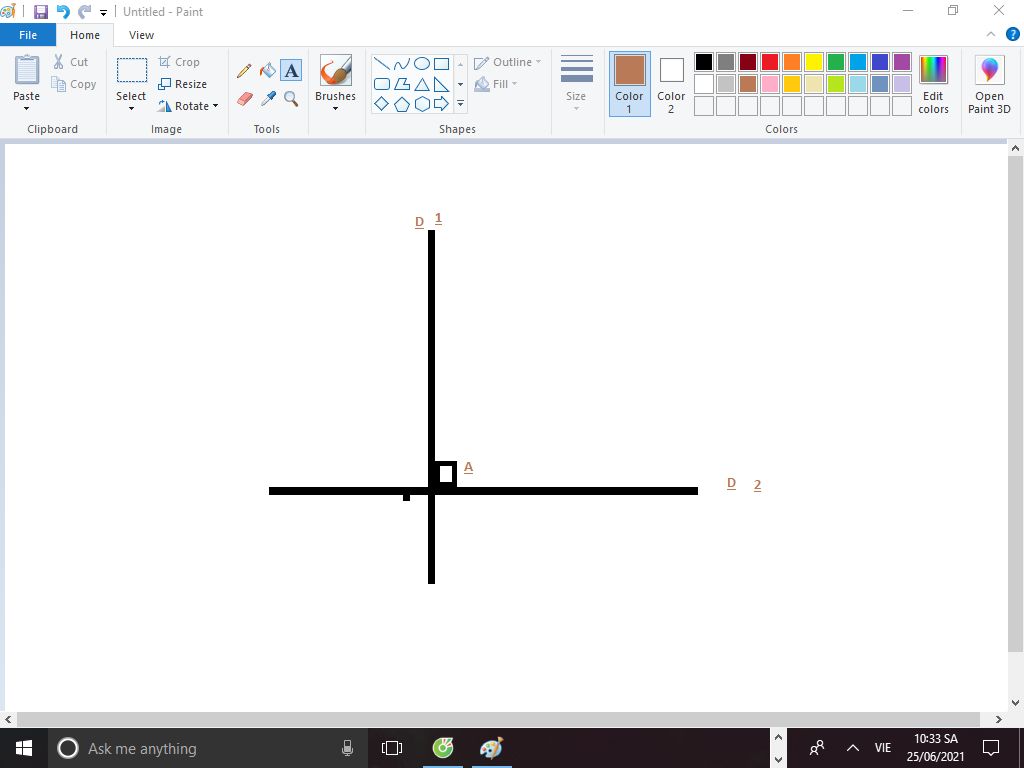Switch to the View tab
1024x768 pixels.
coord(141,35)
